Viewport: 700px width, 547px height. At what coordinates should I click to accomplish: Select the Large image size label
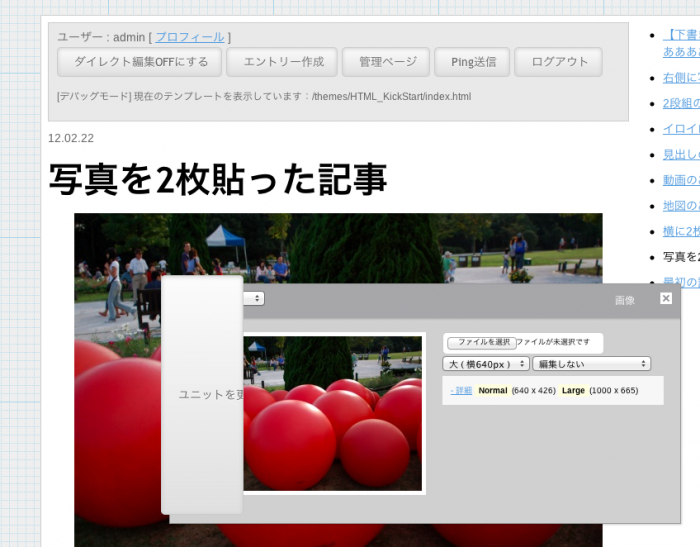pos(573,391)
